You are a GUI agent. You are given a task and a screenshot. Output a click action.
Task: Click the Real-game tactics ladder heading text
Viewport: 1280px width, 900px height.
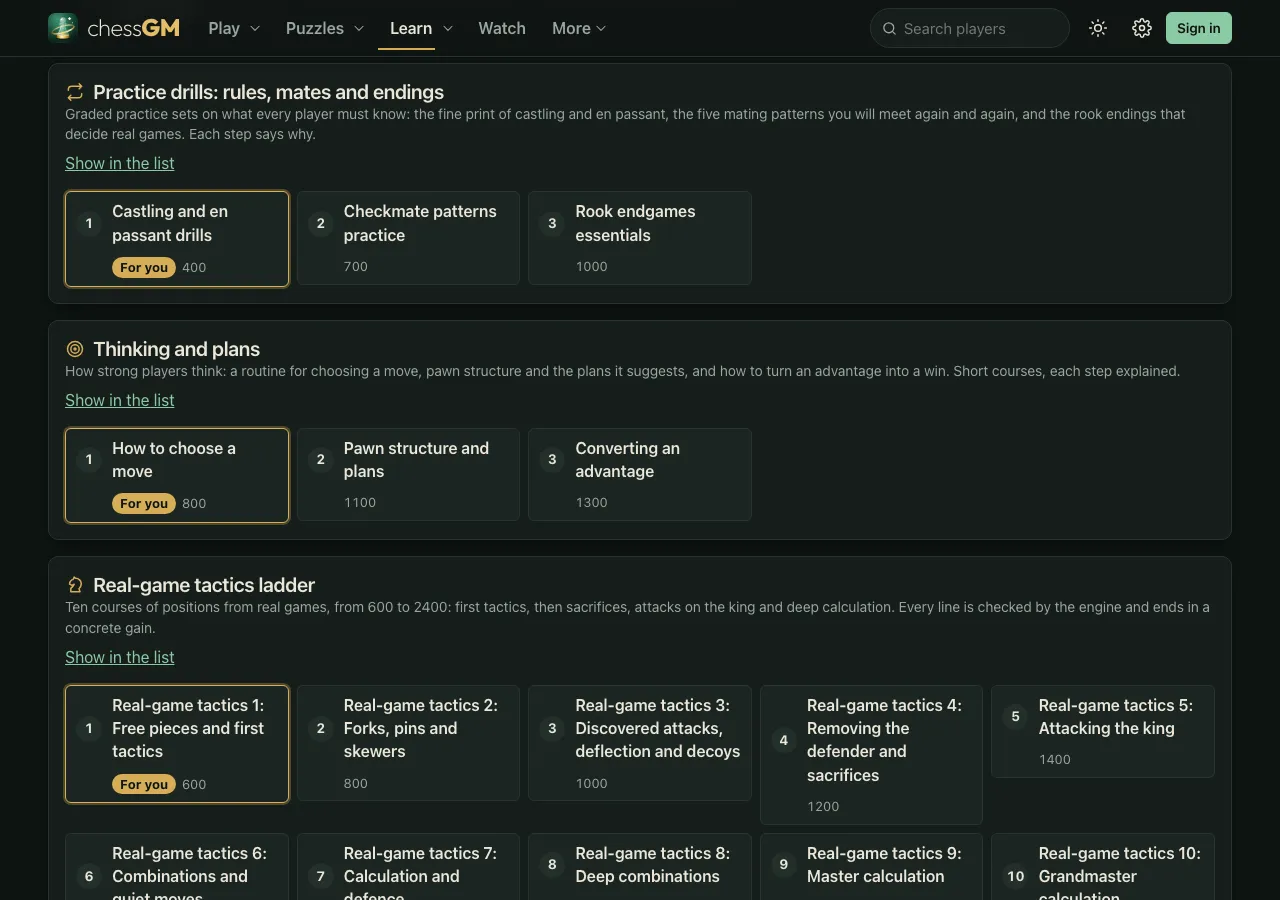click(x=204, y=585)
